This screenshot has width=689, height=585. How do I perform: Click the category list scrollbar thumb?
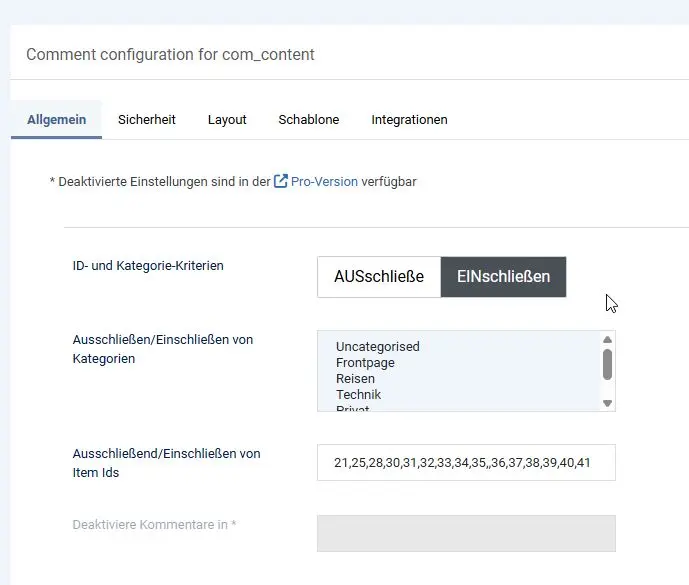point(606,364)
